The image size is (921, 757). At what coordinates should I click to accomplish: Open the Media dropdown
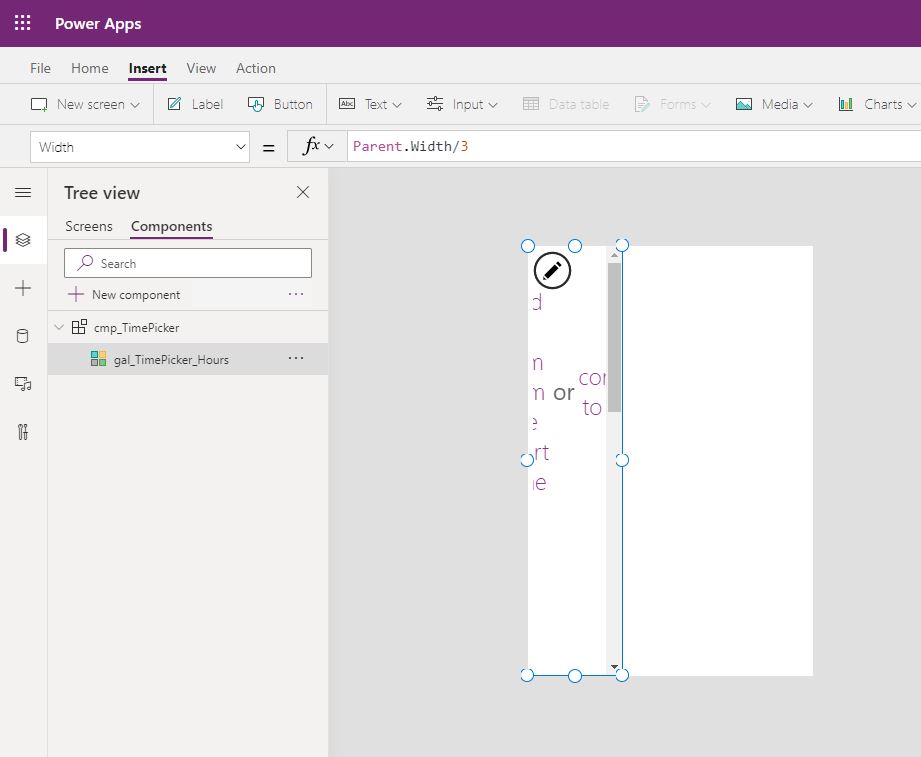(774, 105)
